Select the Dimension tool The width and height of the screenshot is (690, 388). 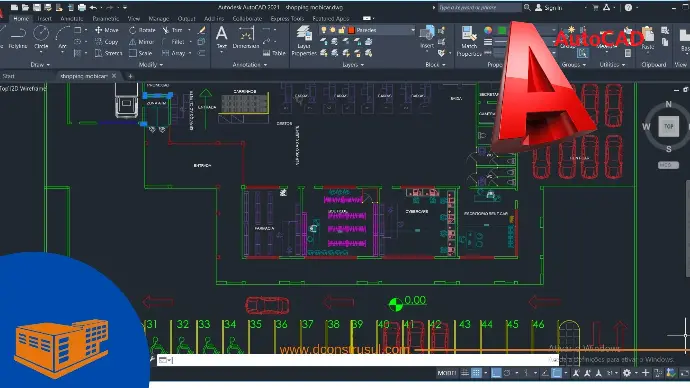(246, 37)
